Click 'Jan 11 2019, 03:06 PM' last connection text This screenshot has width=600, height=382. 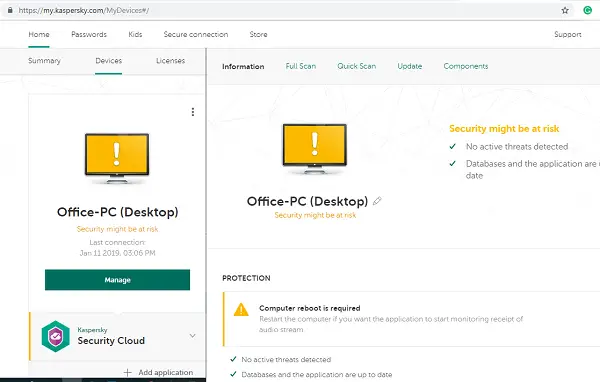117,253
